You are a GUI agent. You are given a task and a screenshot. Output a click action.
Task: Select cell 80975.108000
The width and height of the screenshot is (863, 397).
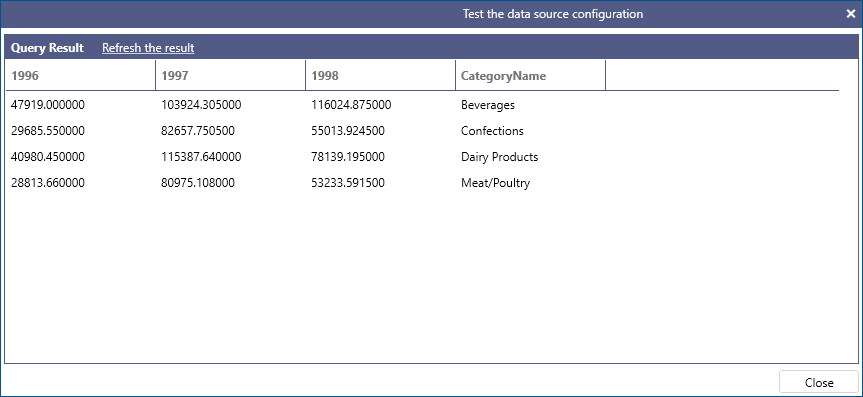tap(198, 183)
